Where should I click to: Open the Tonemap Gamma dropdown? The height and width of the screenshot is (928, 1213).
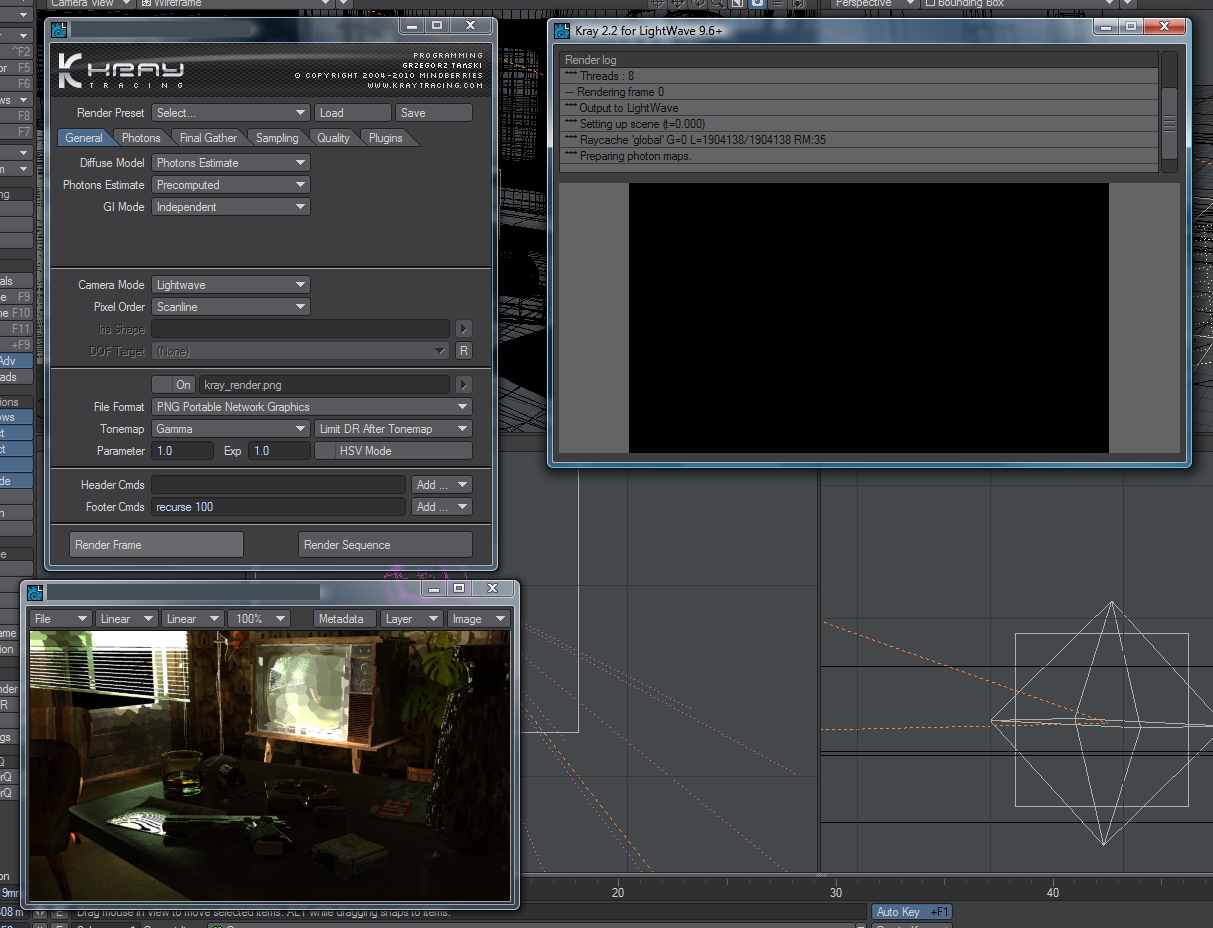click(x=231, y=429)
